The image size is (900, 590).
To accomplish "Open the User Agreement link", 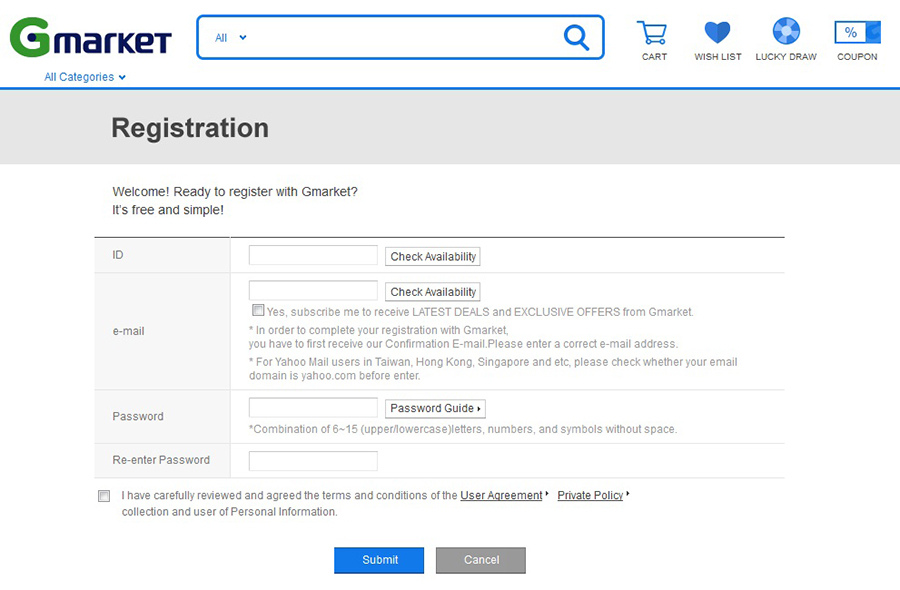I will click(501, 495).
